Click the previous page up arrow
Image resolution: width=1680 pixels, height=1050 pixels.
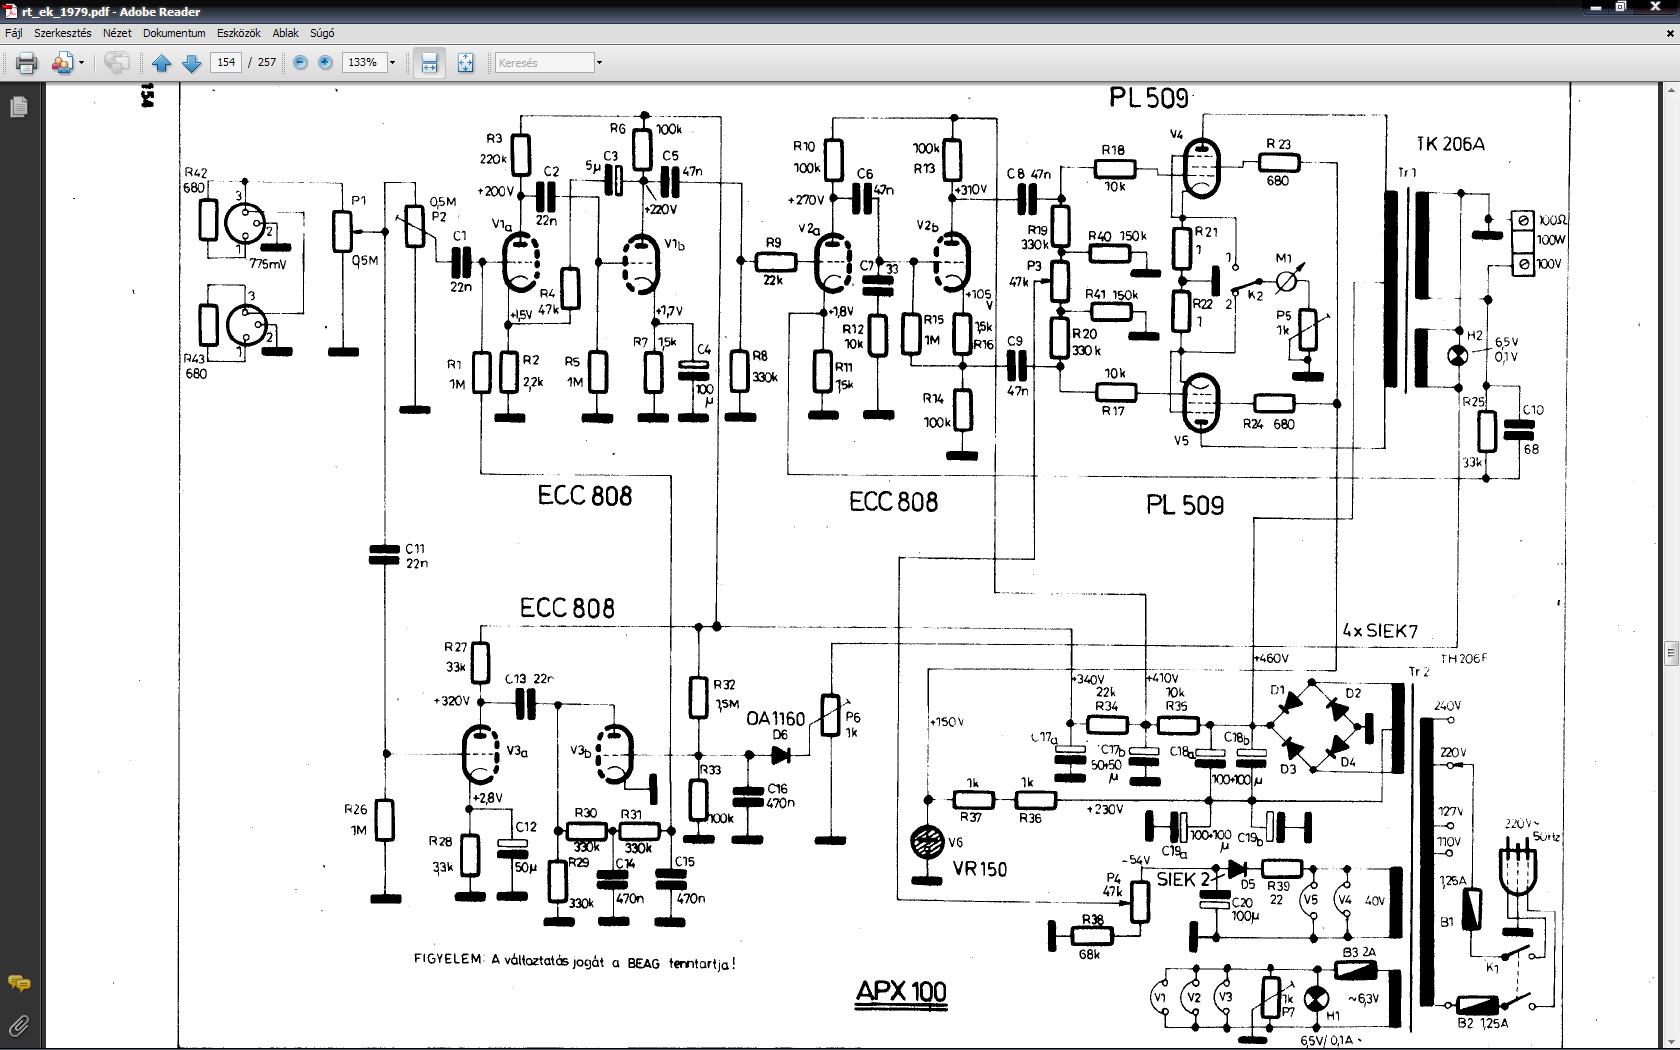161,63
